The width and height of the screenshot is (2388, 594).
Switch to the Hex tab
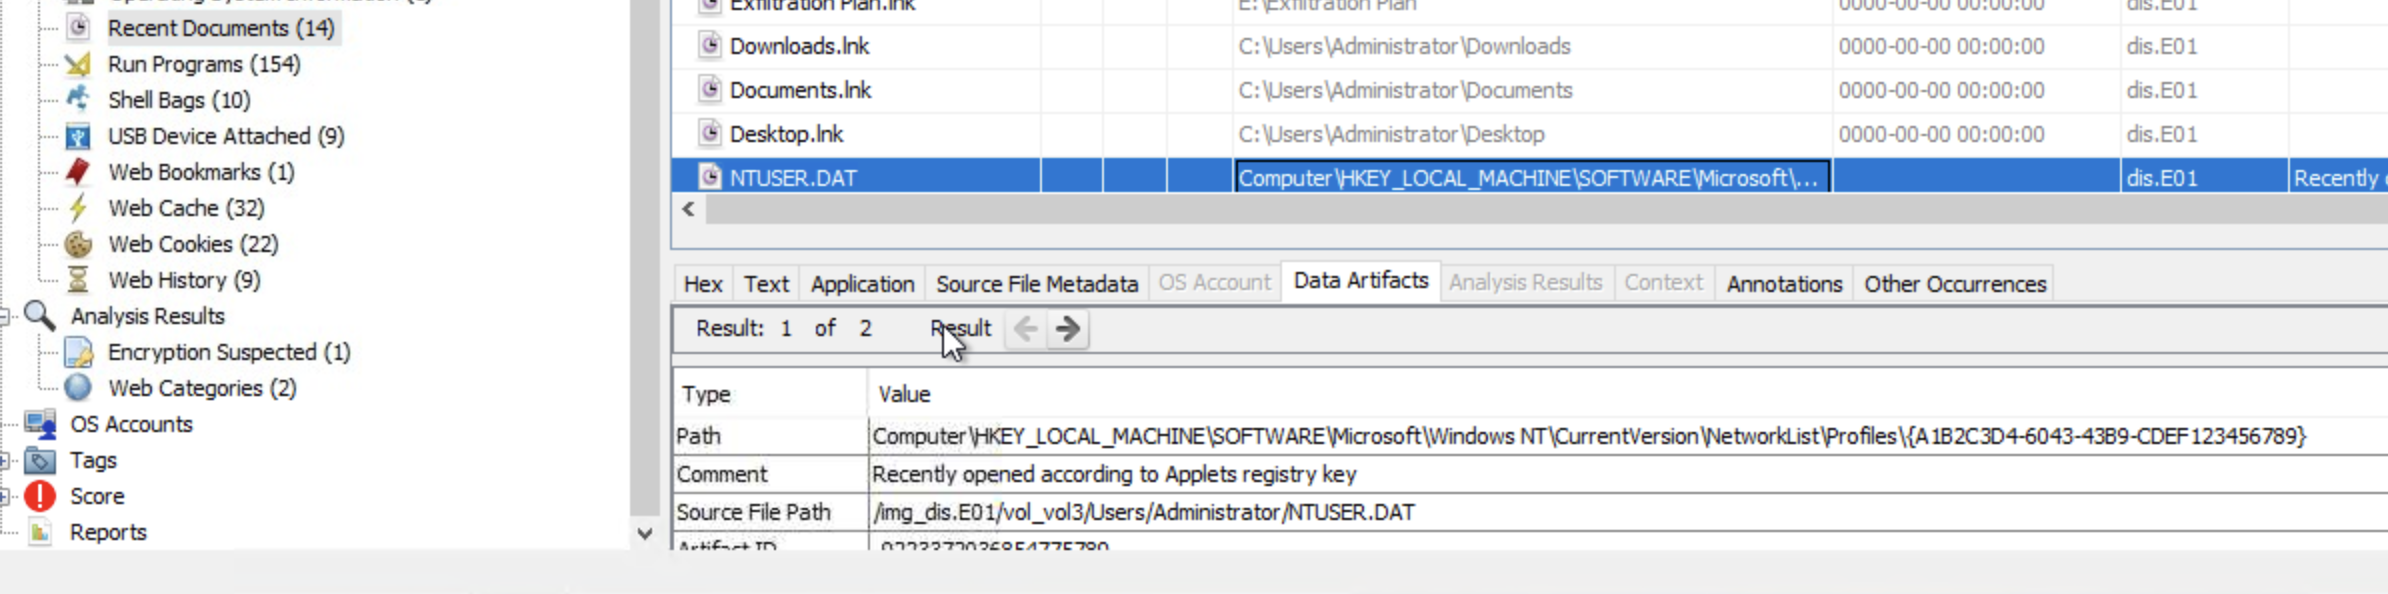click(702, 284)
